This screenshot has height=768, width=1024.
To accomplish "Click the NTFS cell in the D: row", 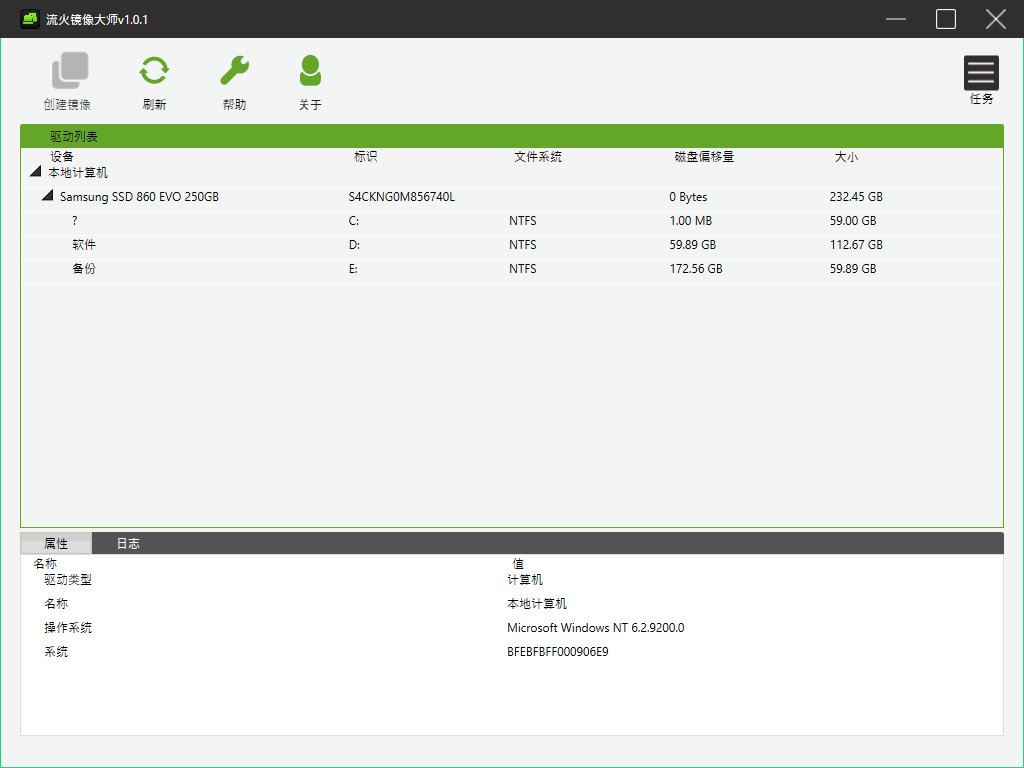I will coord(523,245).
